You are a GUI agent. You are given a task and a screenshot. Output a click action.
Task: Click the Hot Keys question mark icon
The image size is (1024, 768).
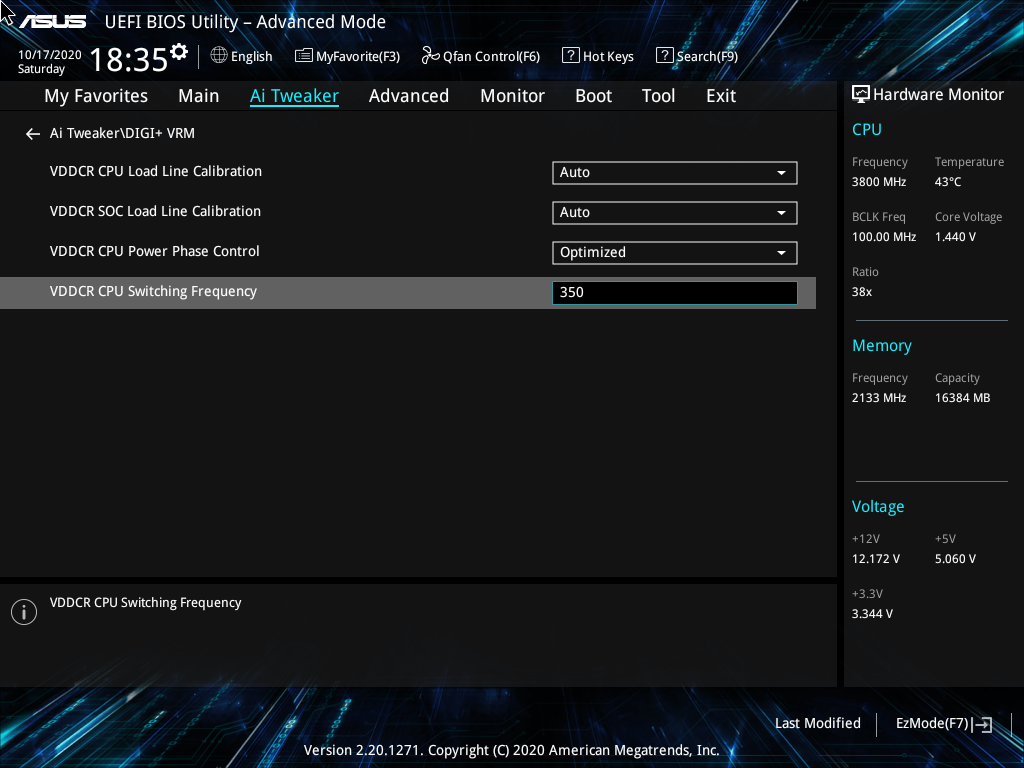pos(571,56)
